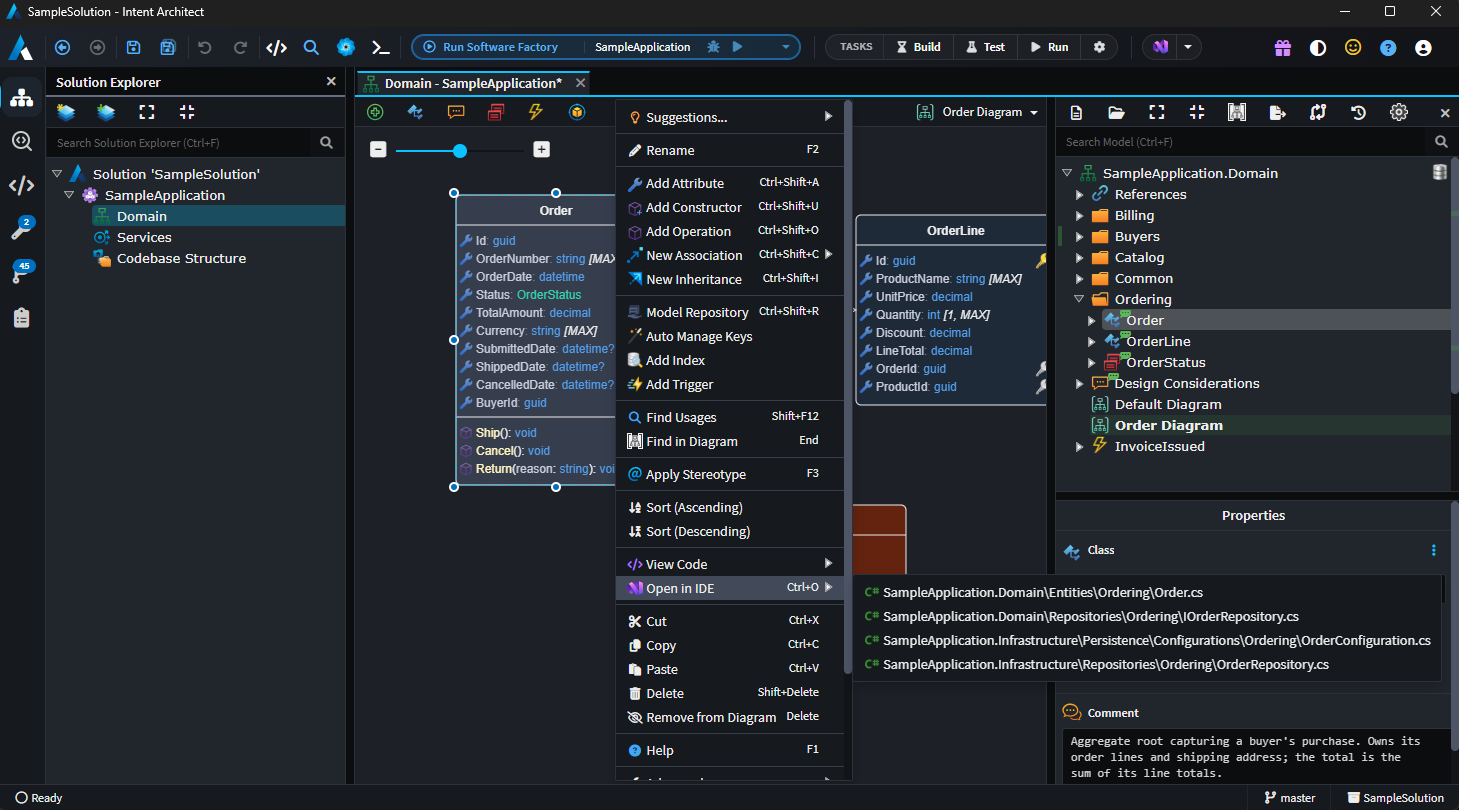Viewport: 1459px width, 810px height.
Task: Click the diagram zoom in plus button
Action: click(x=541, y=150)
